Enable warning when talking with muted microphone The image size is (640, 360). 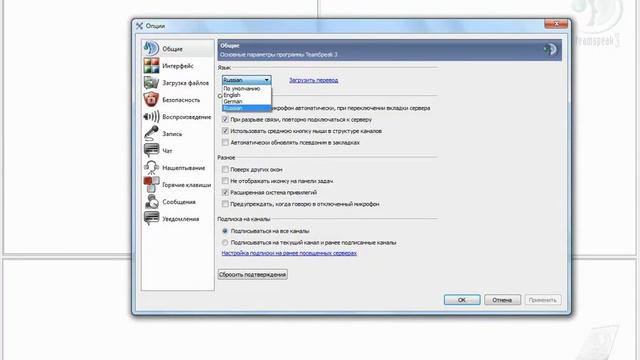coord(225,203)
